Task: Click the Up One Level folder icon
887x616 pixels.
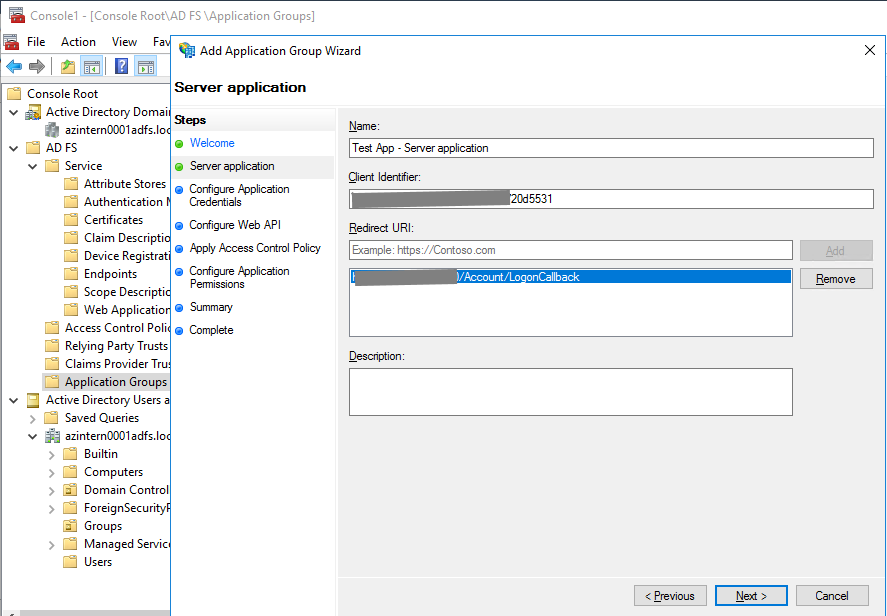Action: tap(67, 67)
